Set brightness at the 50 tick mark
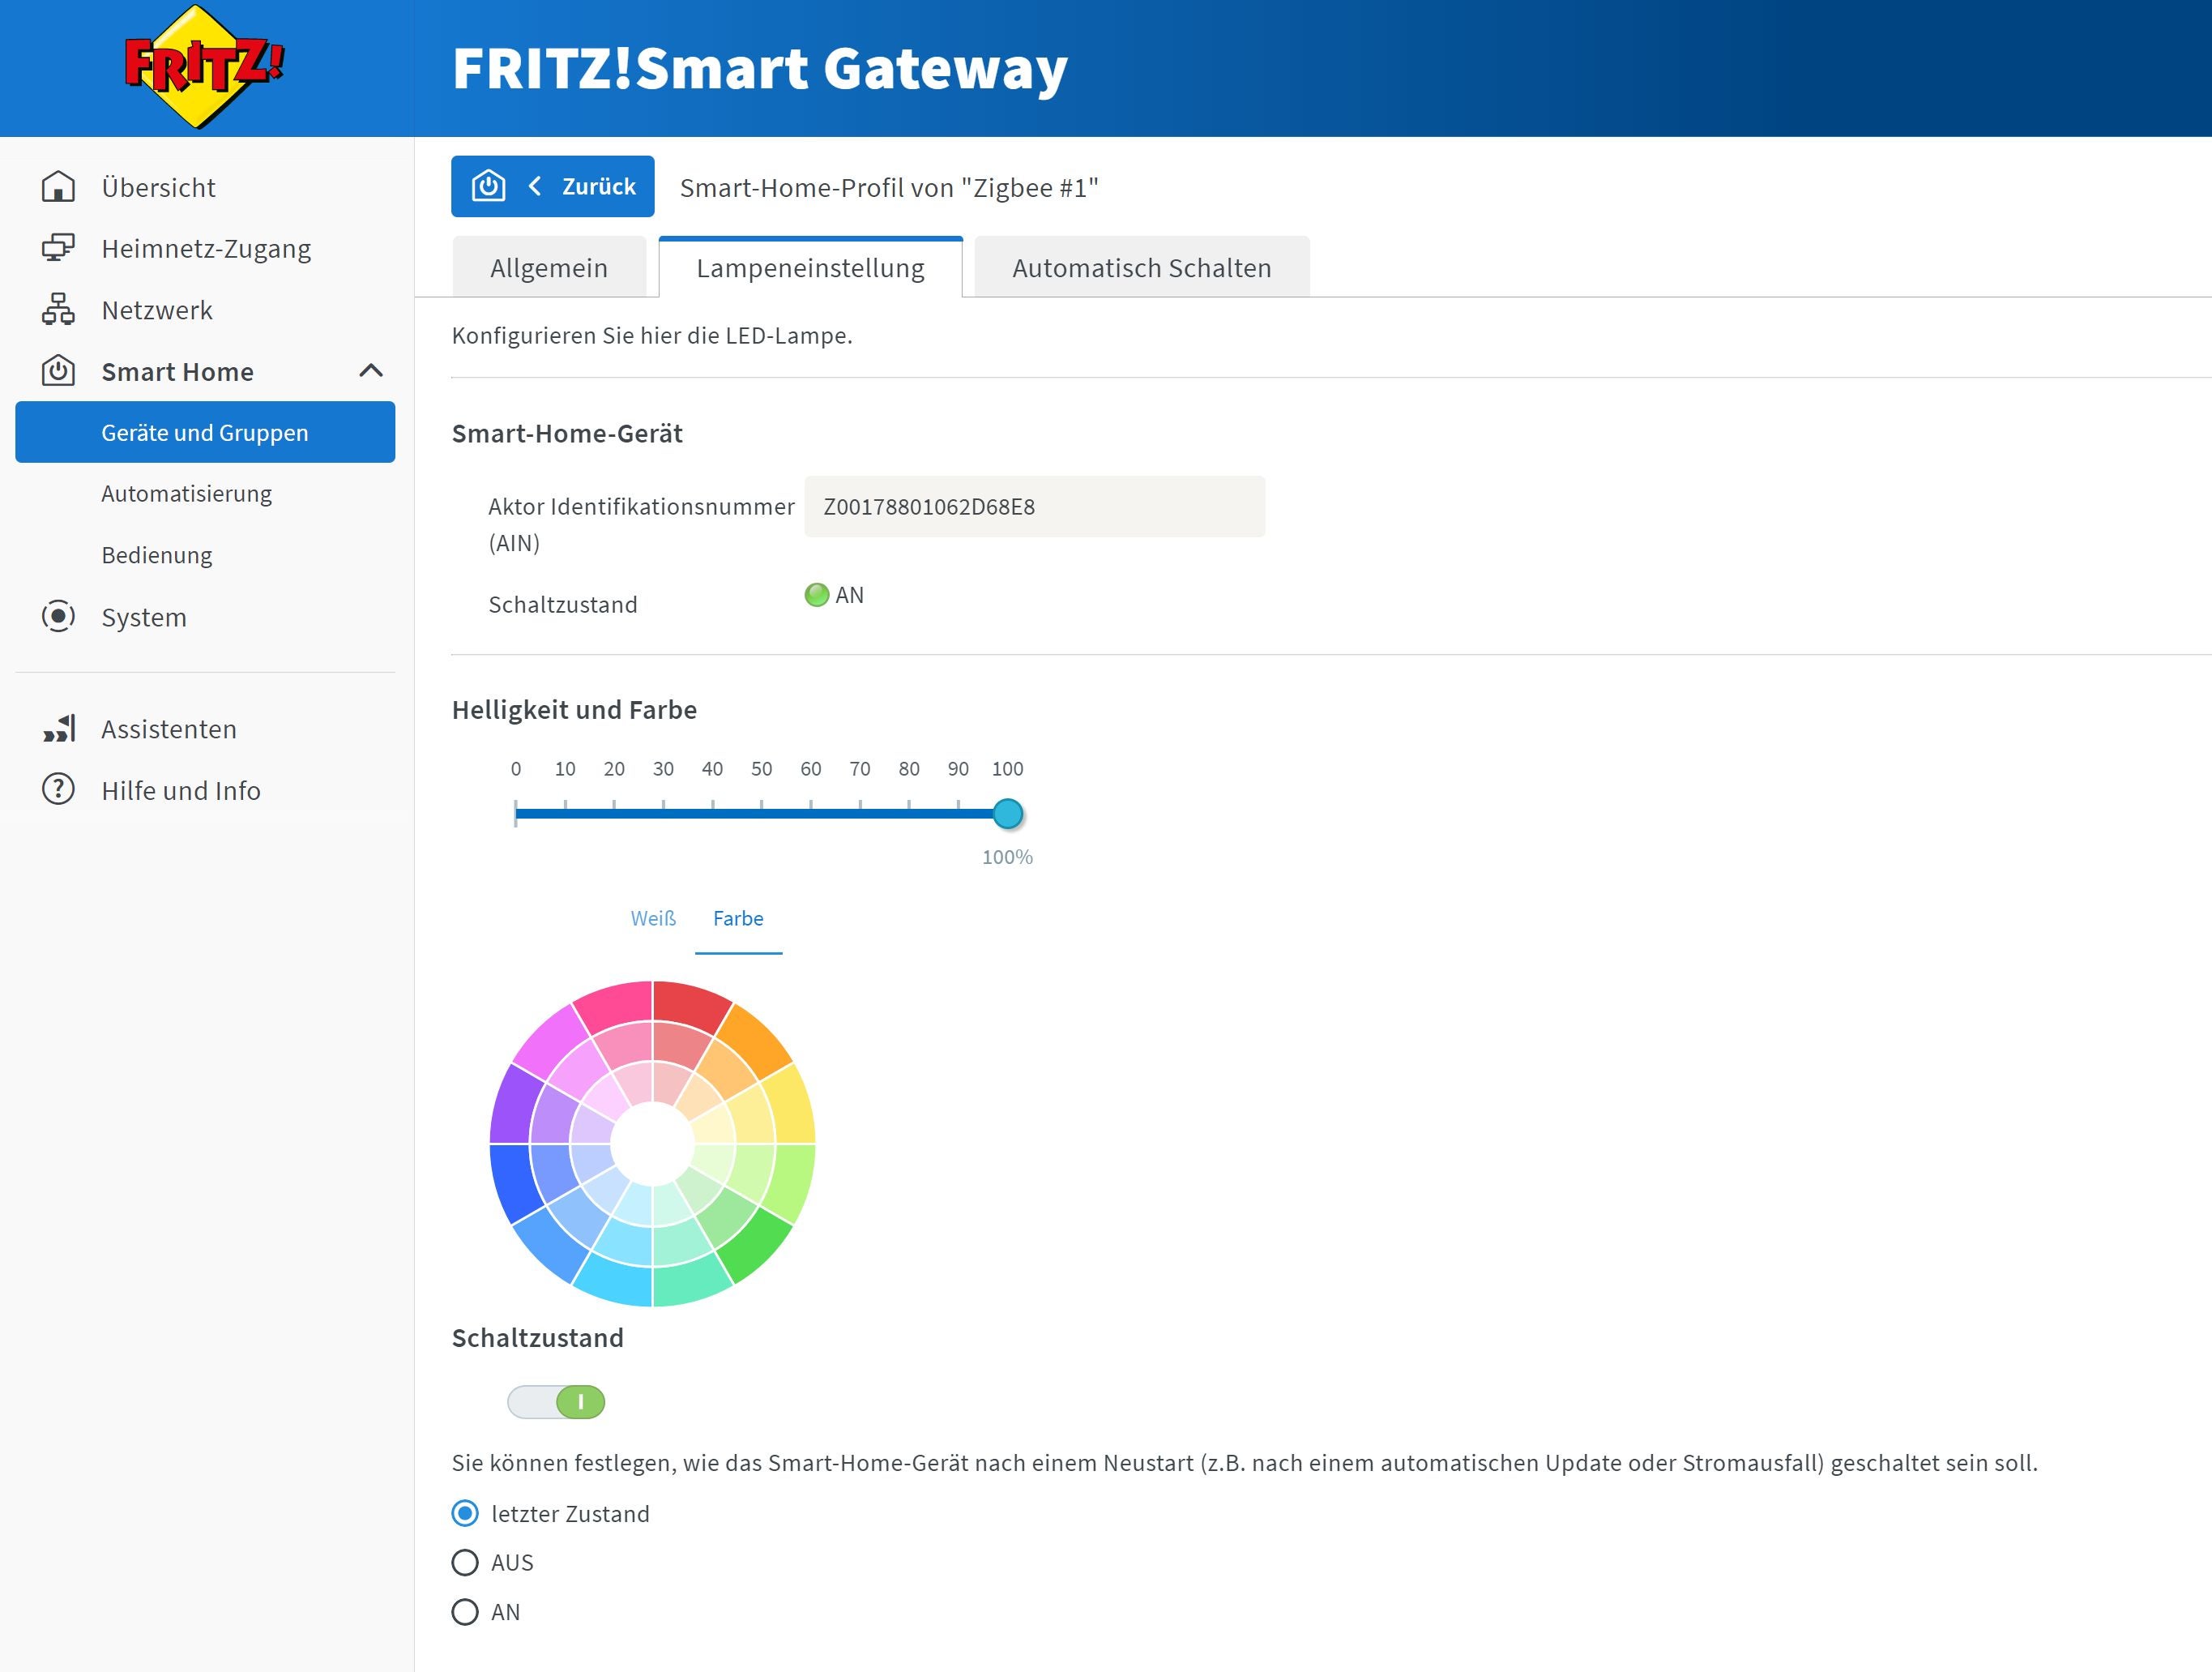2212x1672 pixels. [762, 813]
